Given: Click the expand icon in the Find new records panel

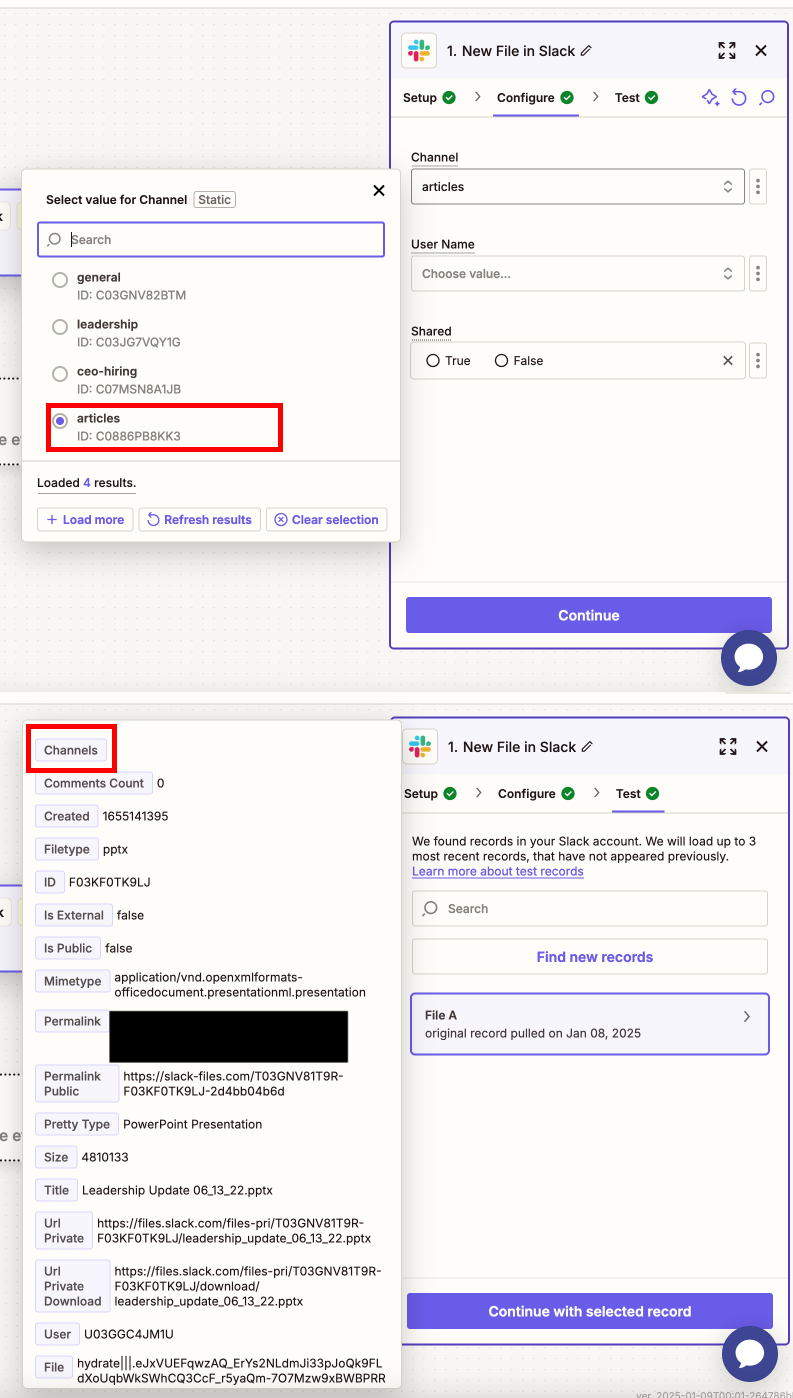Looking at the screenshot, I should [x=728, y=747].
